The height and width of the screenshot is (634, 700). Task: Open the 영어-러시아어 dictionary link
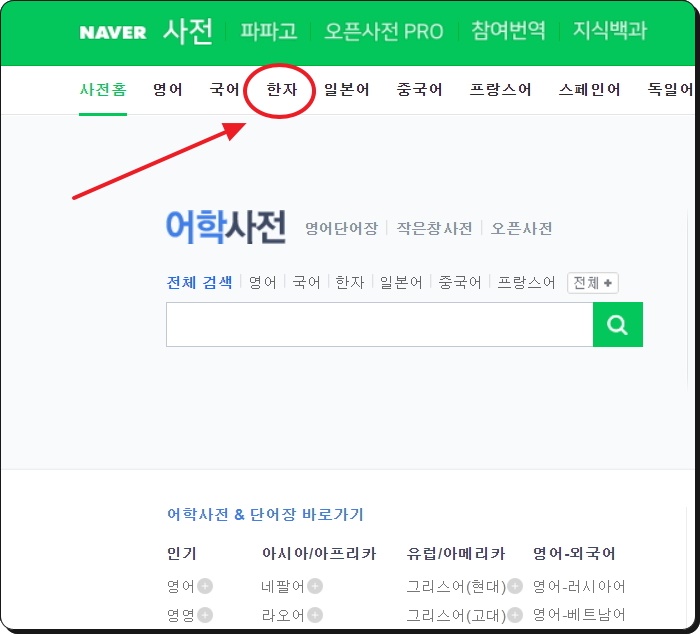[579, 586]
